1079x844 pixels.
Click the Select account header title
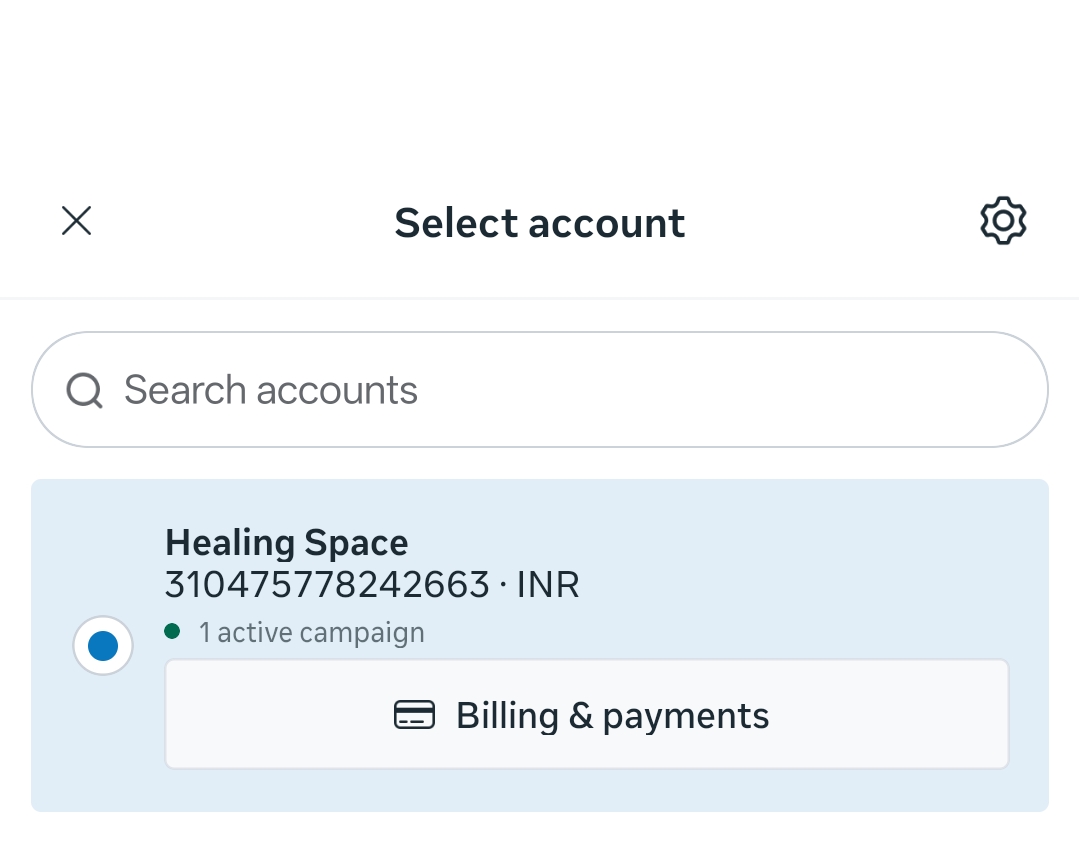tap(540, 221)
